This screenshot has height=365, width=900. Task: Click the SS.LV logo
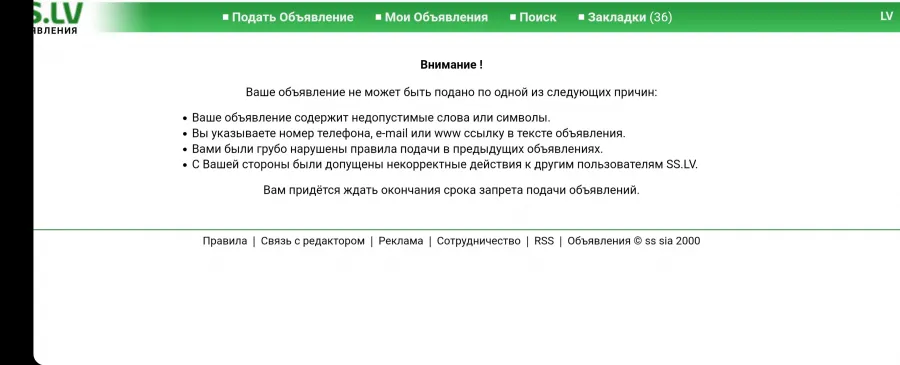point(57,18)
